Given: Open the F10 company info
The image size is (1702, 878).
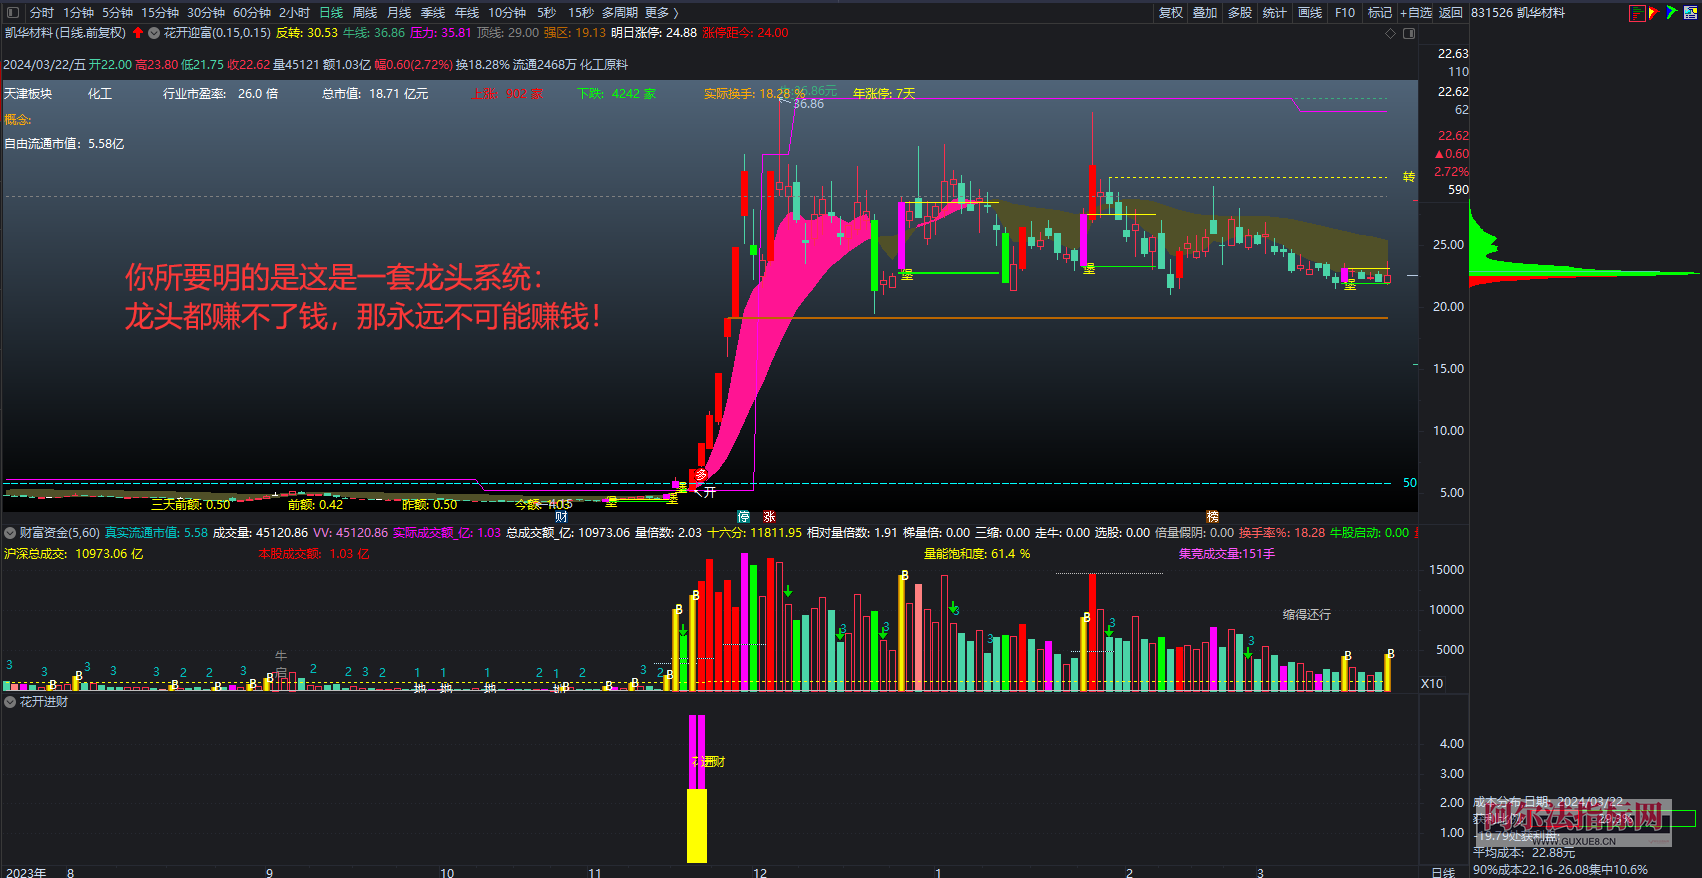Looking at the screenshot, I should (1345, 12).
